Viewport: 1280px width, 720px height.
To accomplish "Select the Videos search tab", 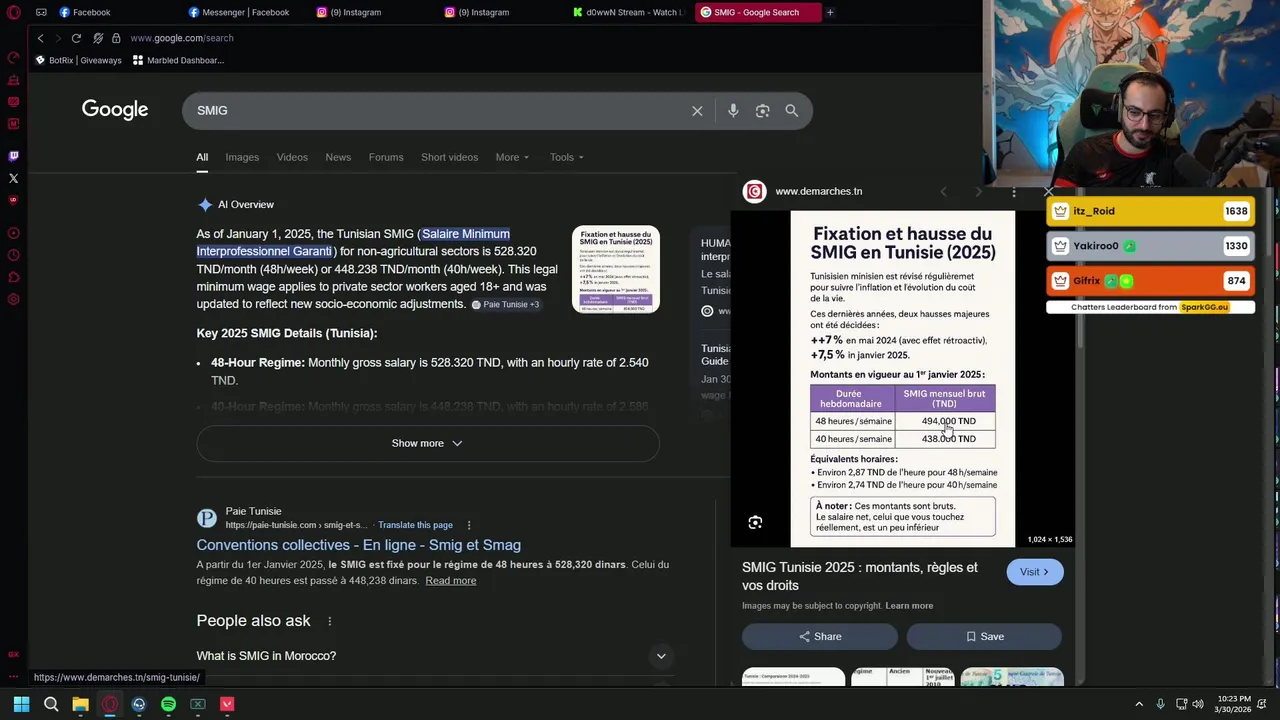I will pyautogui.click(x=292, y=157).
